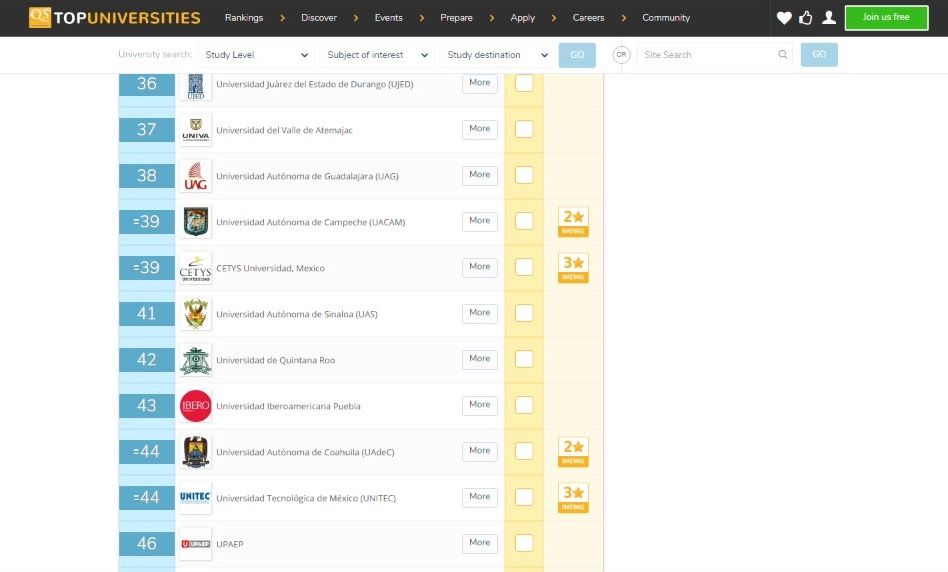The height and width of the screenshot is (572, 948).
Task: Click GO next to Site Search
Action: pos(819,54)
